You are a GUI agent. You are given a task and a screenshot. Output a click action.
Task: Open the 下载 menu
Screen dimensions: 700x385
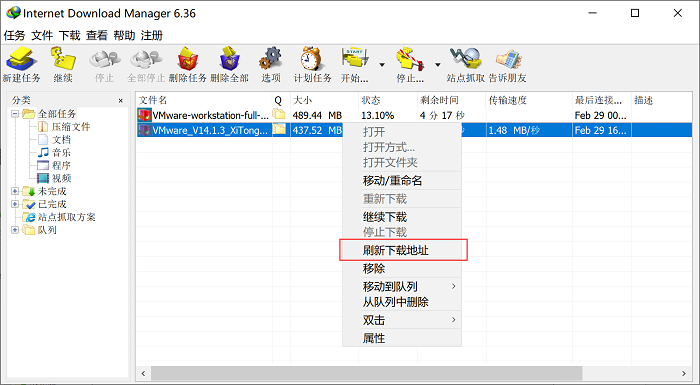70,35
